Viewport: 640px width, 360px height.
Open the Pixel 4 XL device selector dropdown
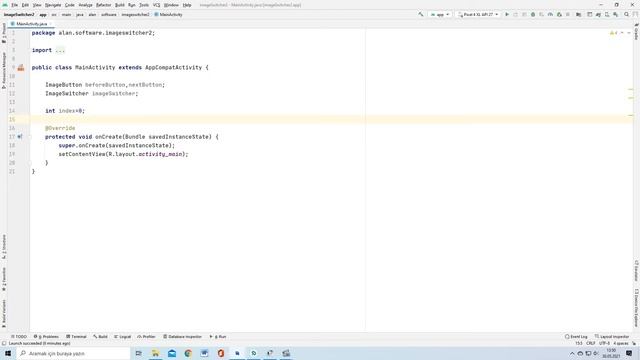point(478,15)
